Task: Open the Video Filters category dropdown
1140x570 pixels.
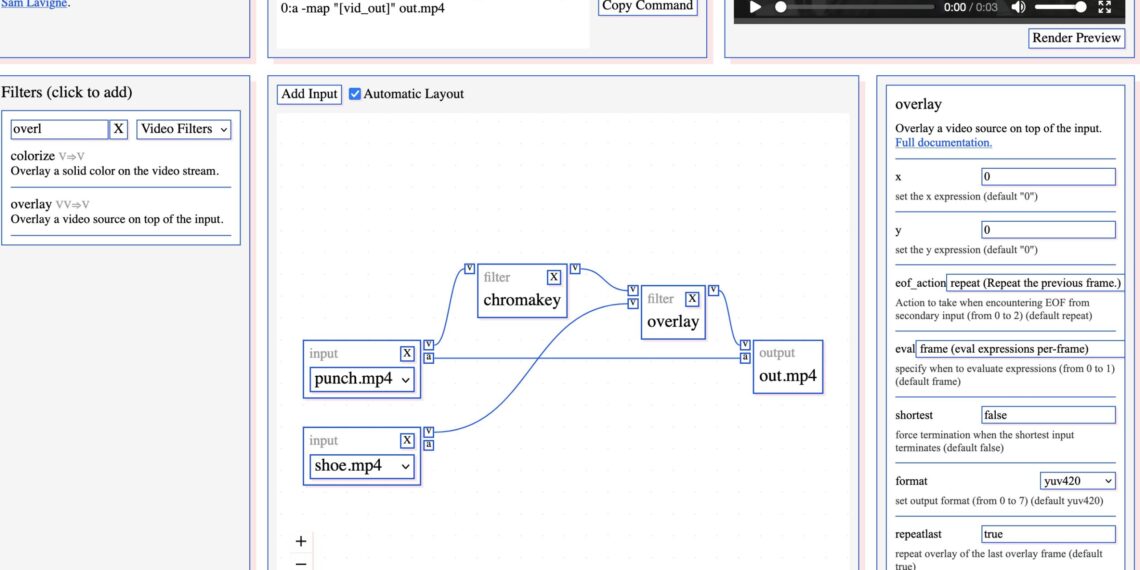Action: tap(184, 129)
